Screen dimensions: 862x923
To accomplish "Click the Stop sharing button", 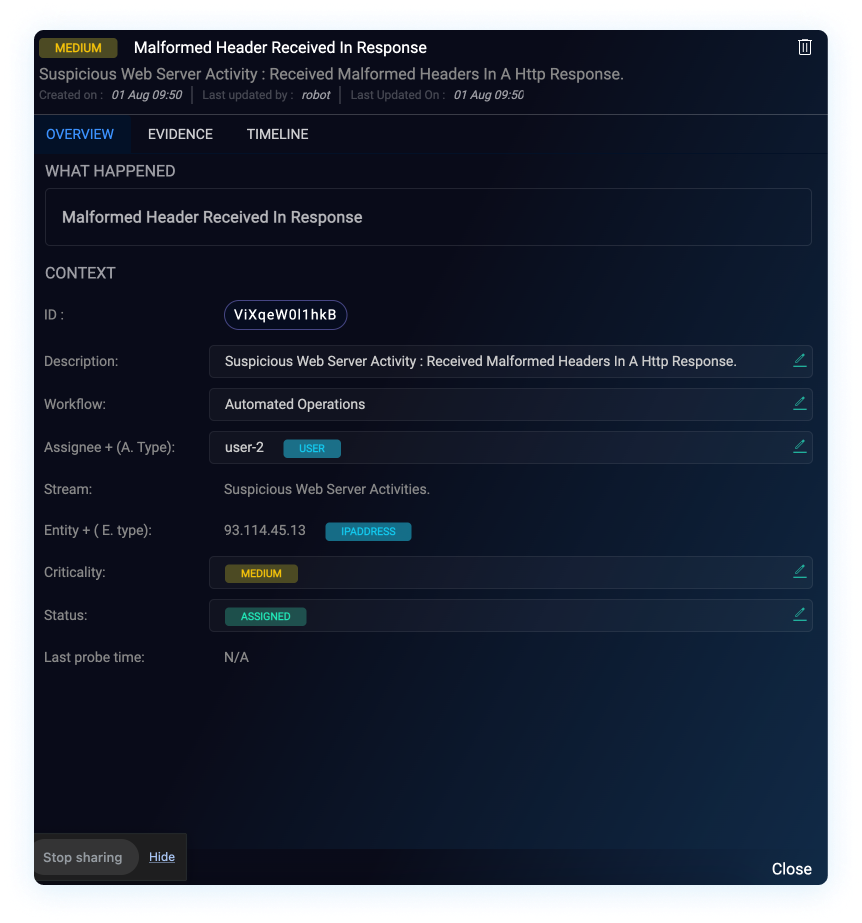I will coord(83,857).
